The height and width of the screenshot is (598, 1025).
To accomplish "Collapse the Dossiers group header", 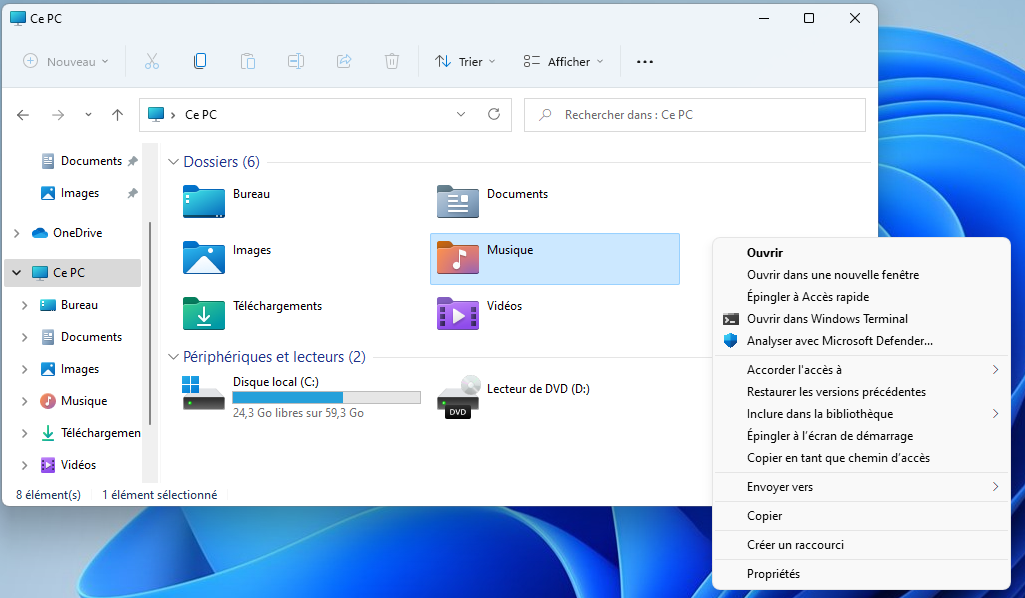I will click(173, 162).
